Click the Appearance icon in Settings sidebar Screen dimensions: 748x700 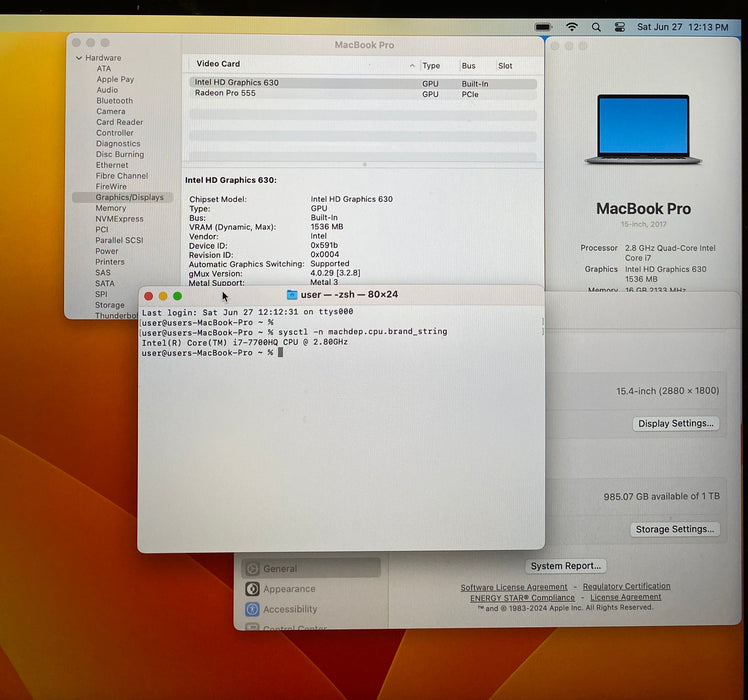tap(252, 589)
